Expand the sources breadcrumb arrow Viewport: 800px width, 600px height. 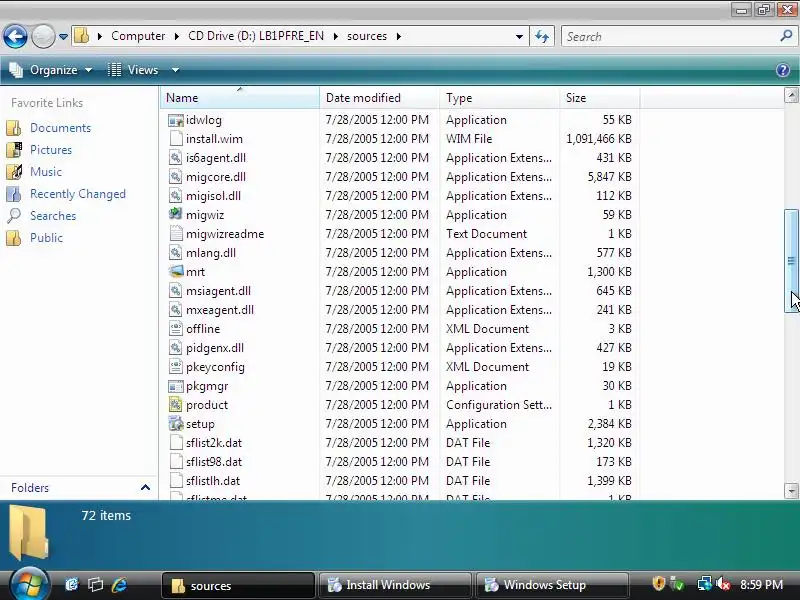coord(398,36)
